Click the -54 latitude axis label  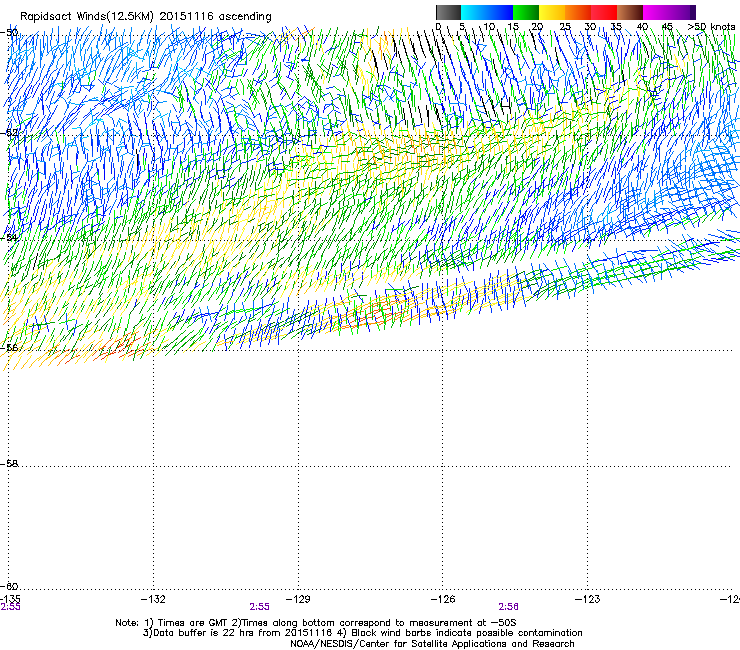click(x=9, y=237)
